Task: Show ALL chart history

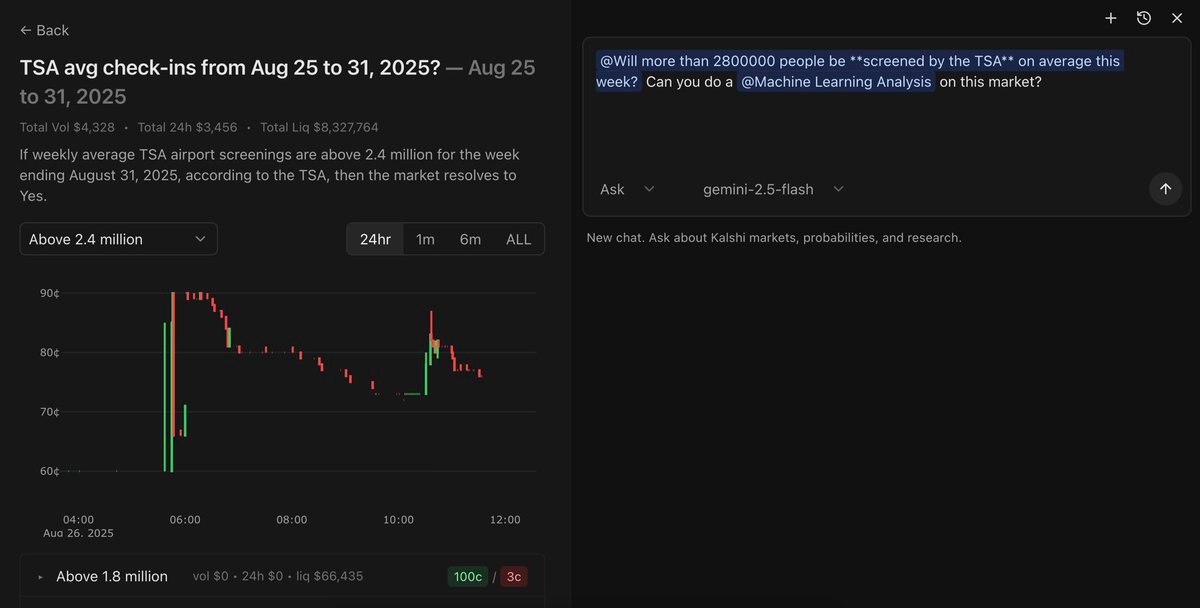Action: [519, 239]
